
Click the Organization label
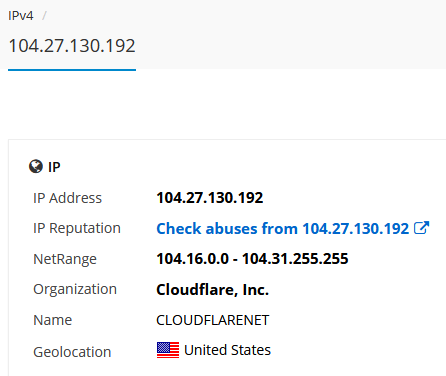coord(75,289)
